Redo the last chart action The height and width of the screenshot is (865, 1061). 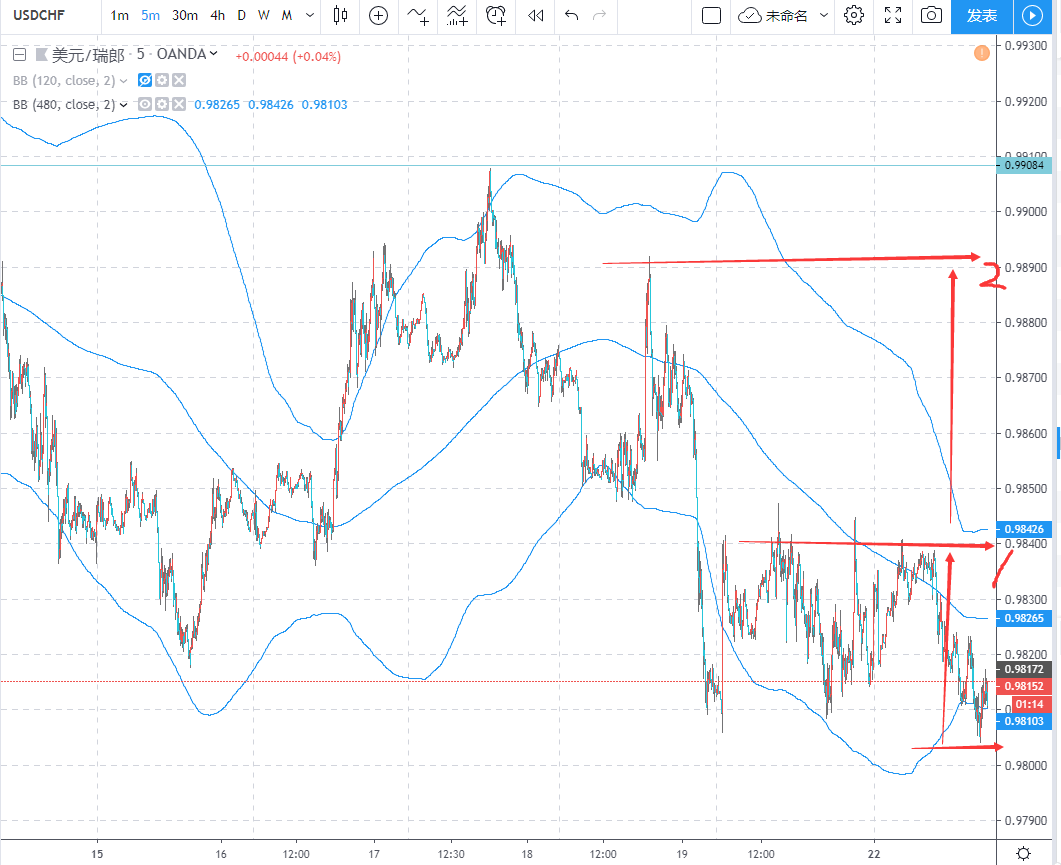pos(600,15)
